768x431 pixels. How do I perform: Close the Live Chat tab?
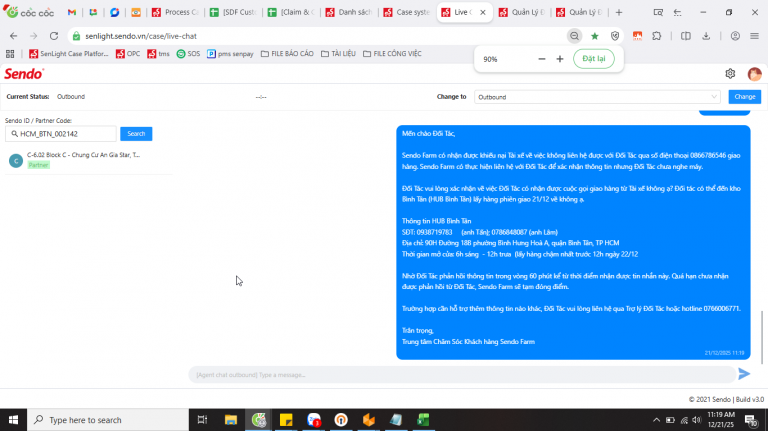pyautogui.click(x=482, y=12)
